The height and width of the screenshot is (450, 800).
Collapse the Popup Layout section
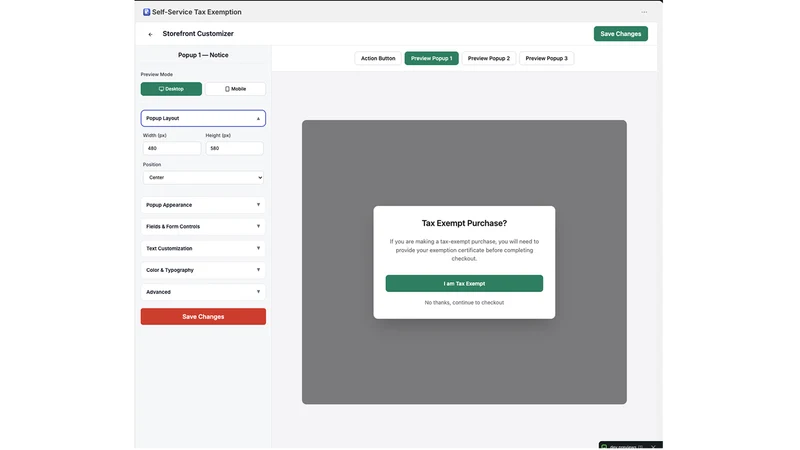click(x=203, y=118)
